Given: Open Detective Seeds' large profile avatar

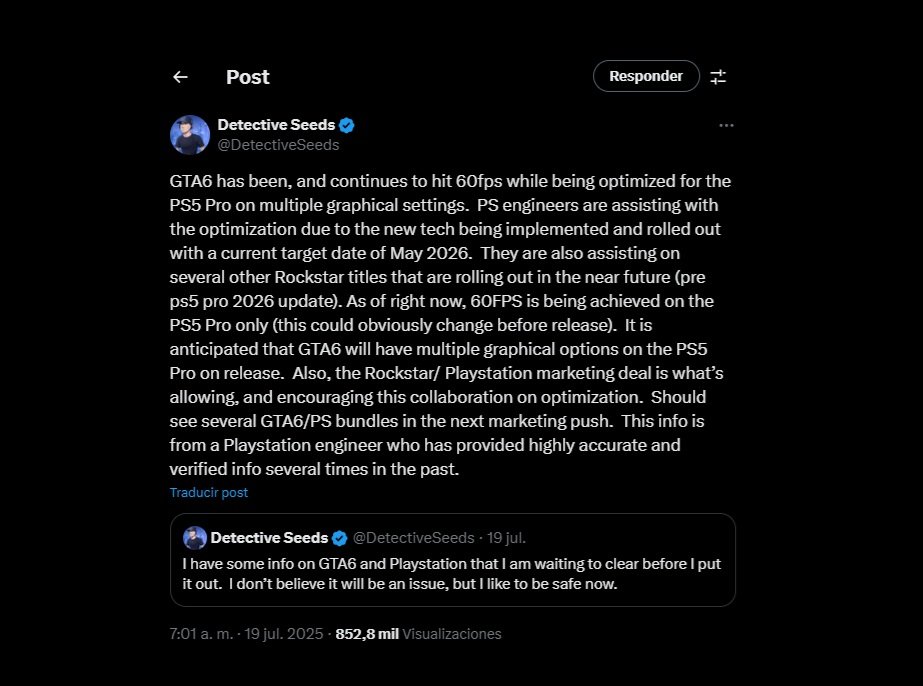Looking at the screenshot, I should coord(190,135).
